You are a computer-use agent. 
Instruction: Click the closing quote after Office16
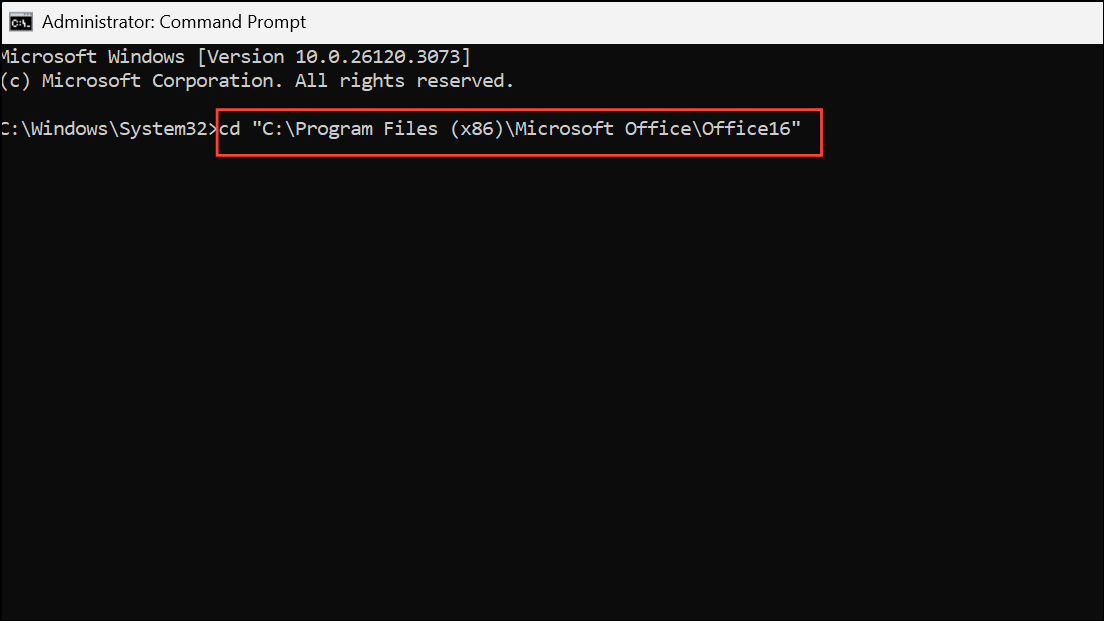click(797, 127)
